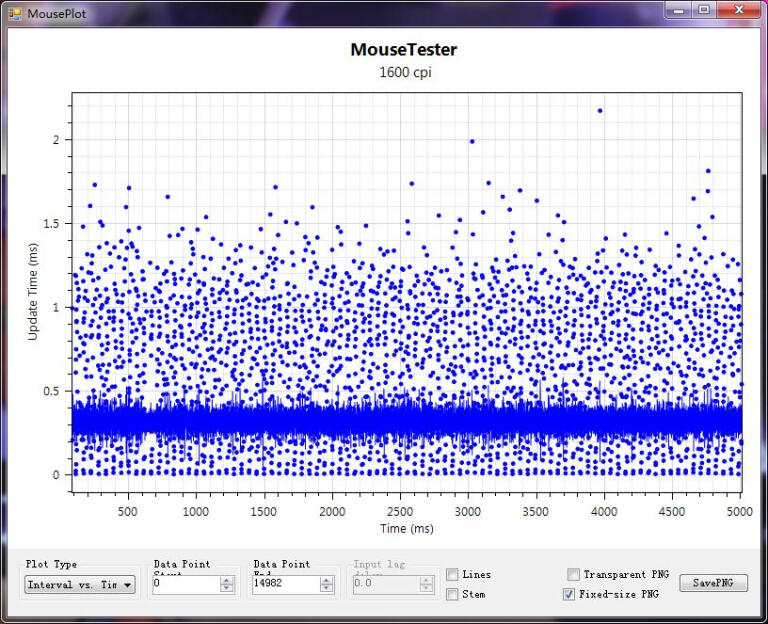This screenshot has height=624, width=768.
Task: Minimize the MousePlot window
Action: click(x=680, y=10)
